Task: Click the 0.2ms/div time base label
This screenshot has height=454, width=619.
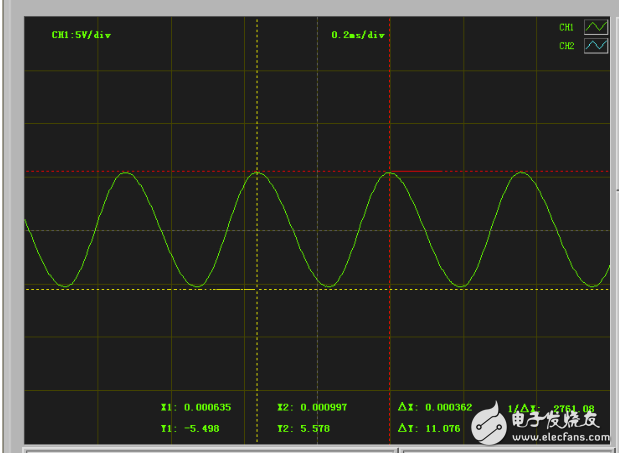Action: [x=358, y=34]
